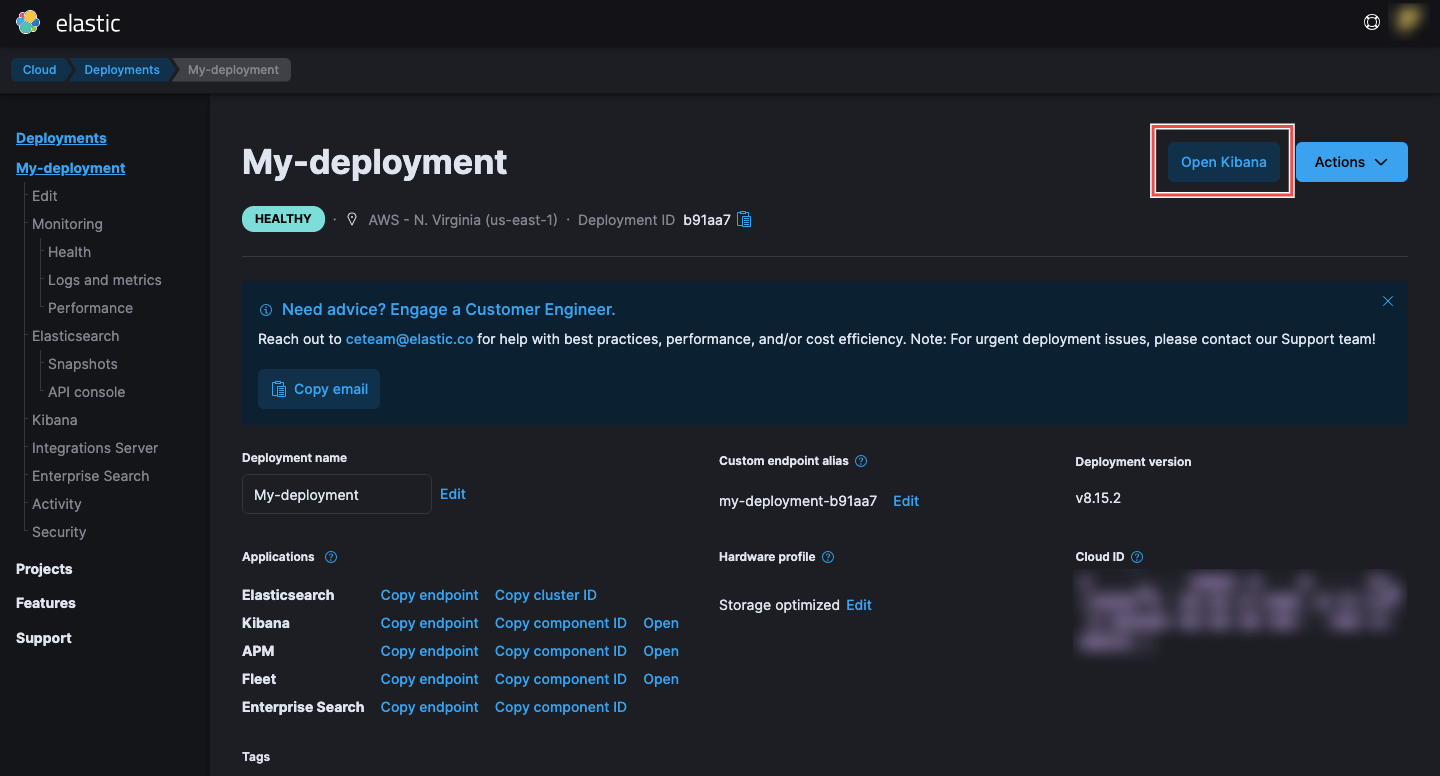Copy the Elasticsearch endpoint
Image resolution: width=1440 pixels, height=776 pixels.
click(x=429, y=594)
